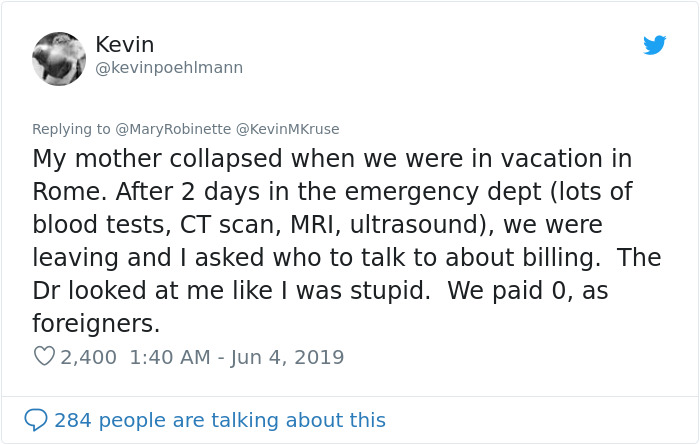This screenshot has width=700, height=445.
Task: Click the speech bubble reply icon
Action: click(x=36, y=420)
